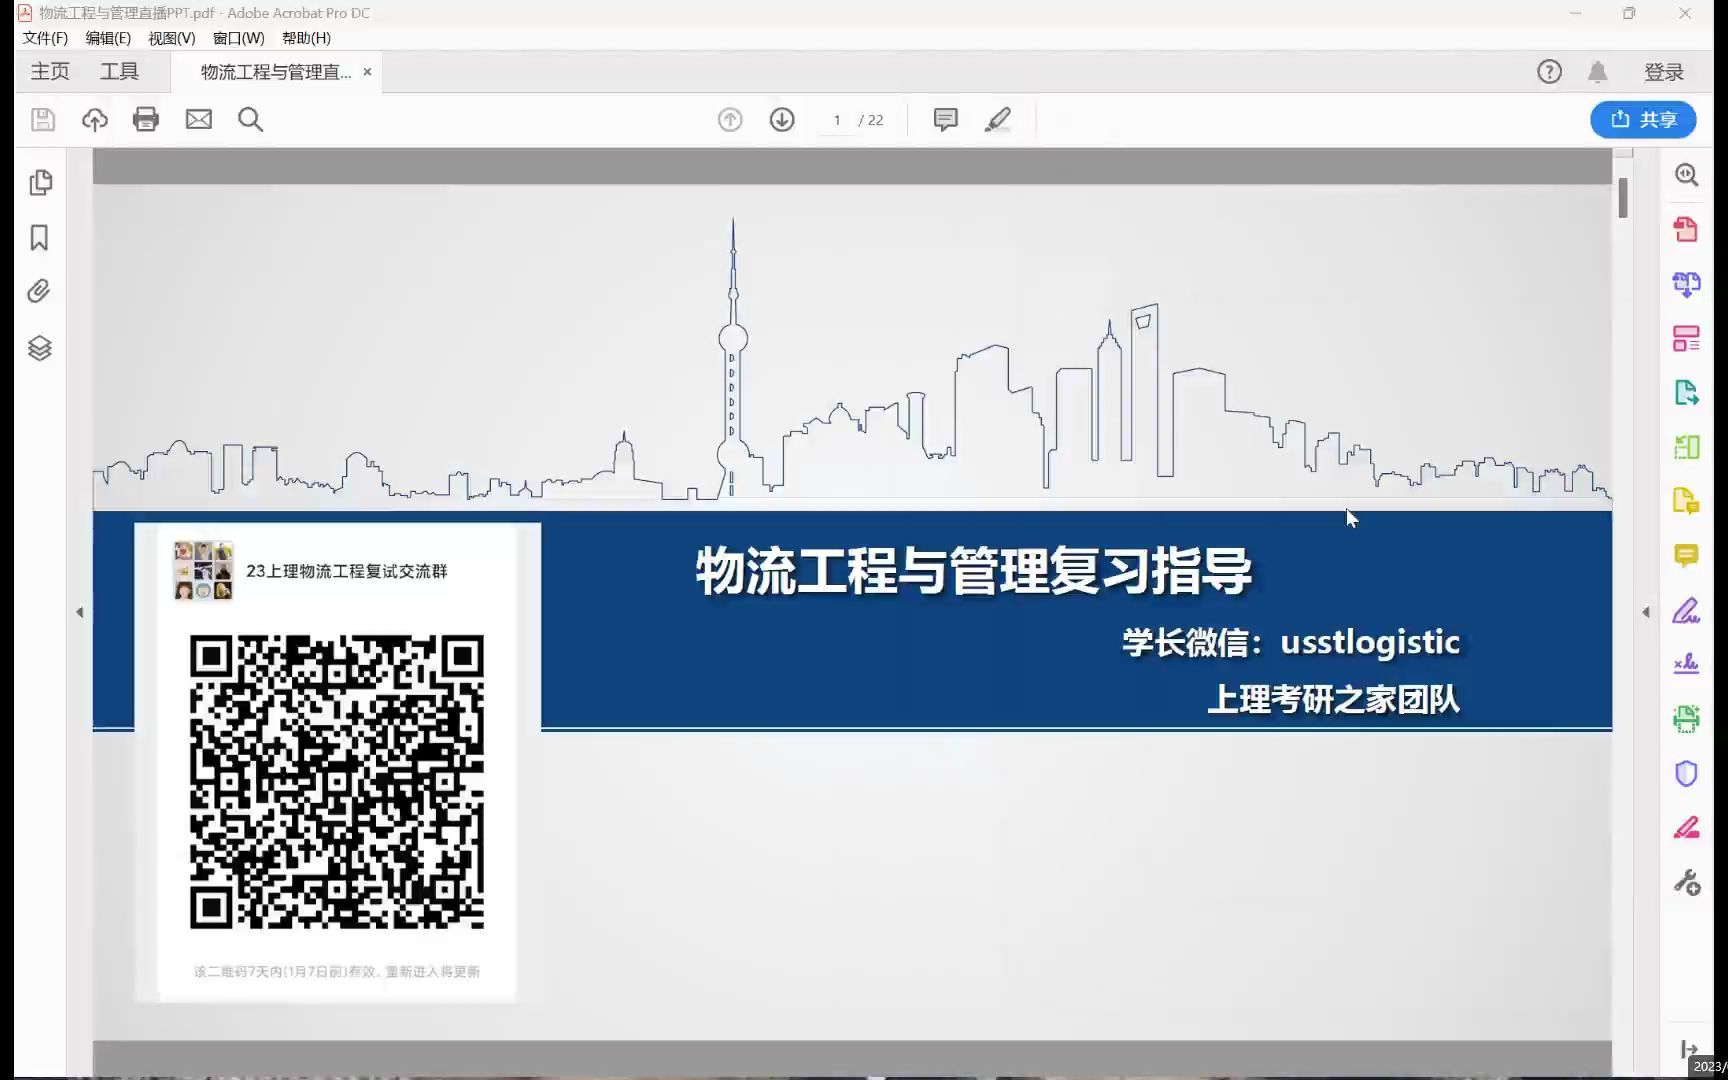Collapse the right tools pane arrow
The image size is (1728, 1080).
pos(1646,612)
